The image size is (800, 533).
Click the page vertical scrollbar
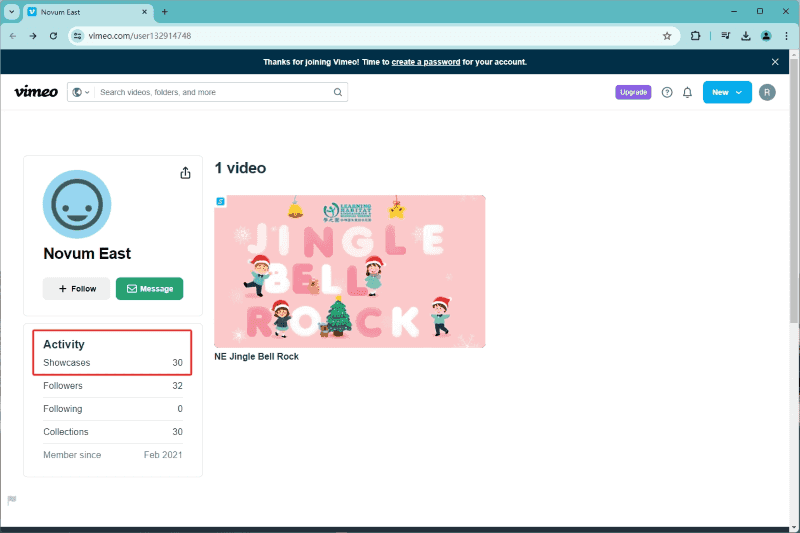coord(794,191)
